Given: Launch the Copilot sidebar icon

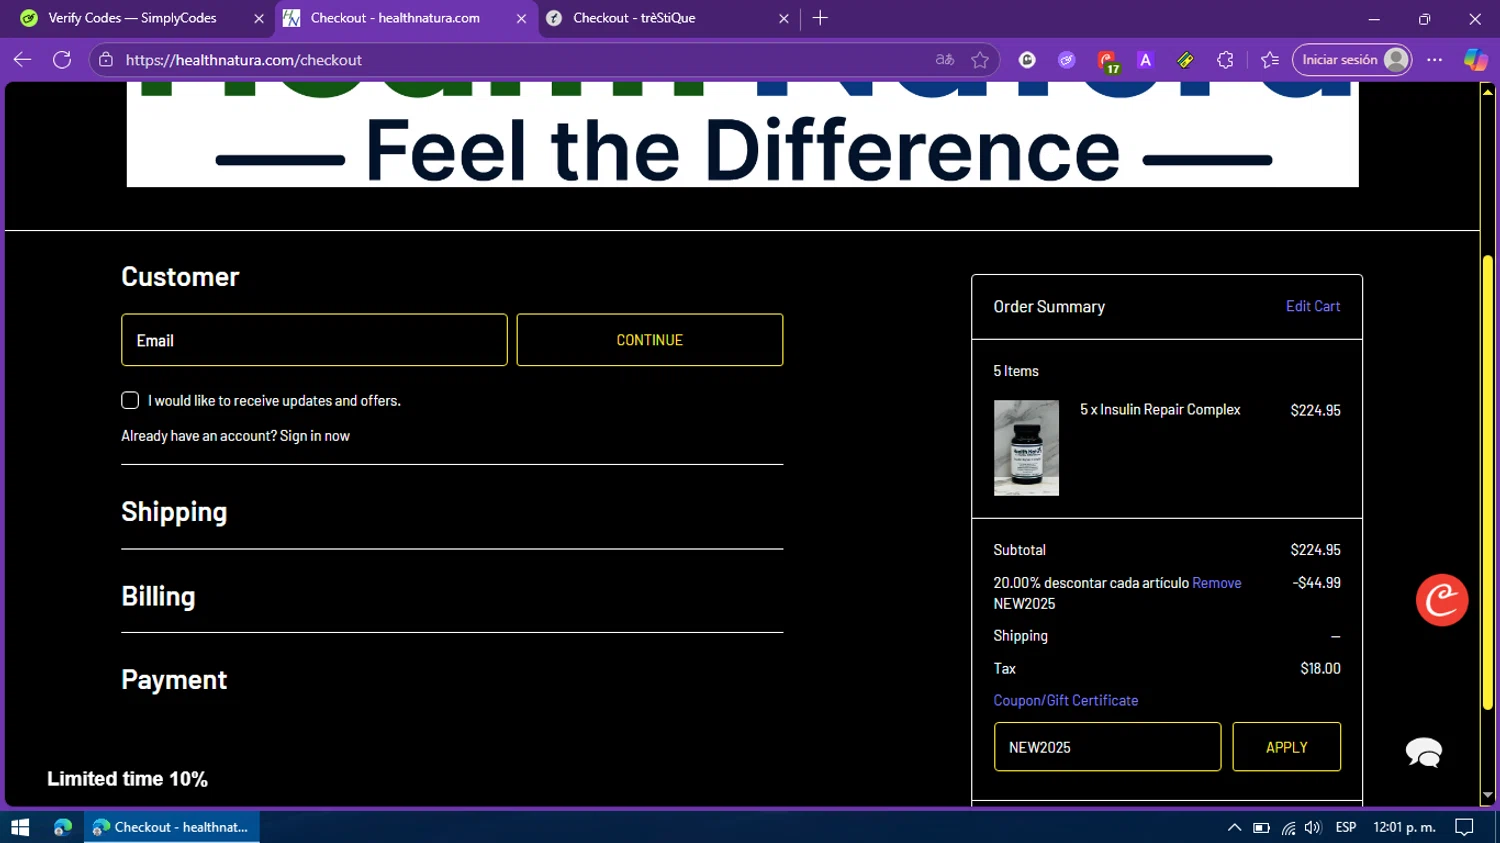Looking at the screenshot, I should coord(1475,60).
